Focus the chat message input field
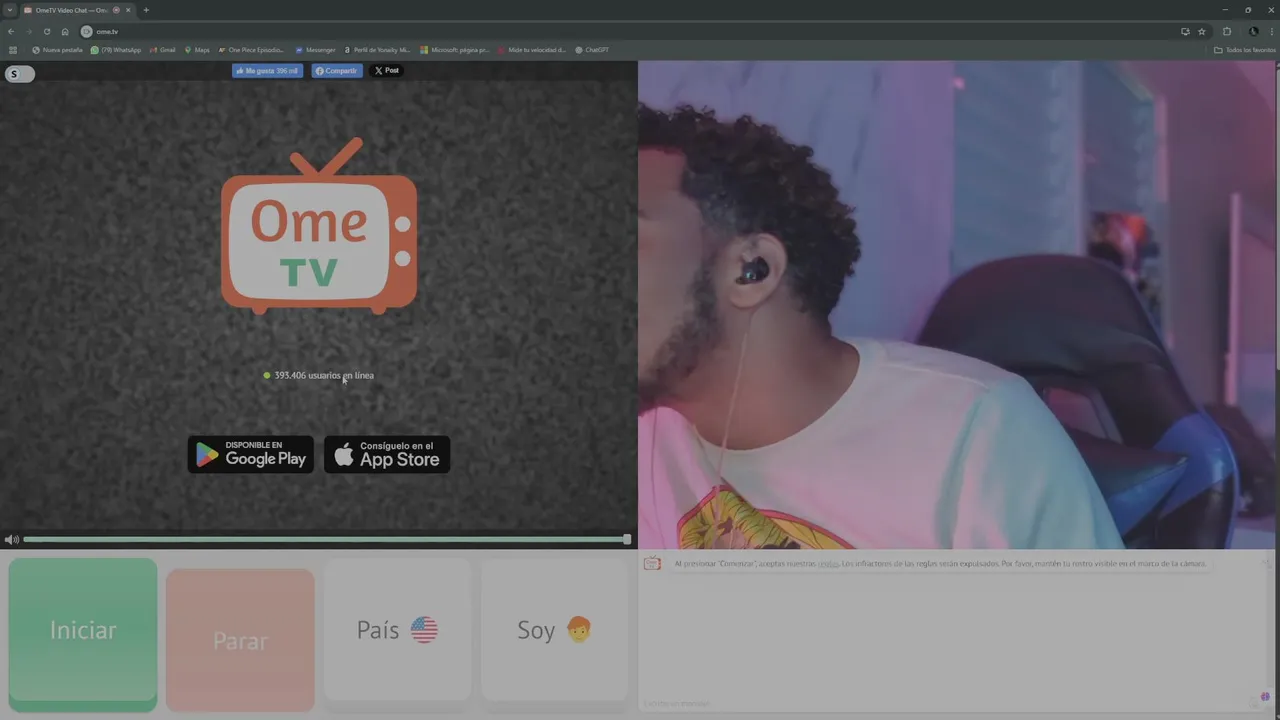This screenshot has width=1280, height=720. (945, 704)
